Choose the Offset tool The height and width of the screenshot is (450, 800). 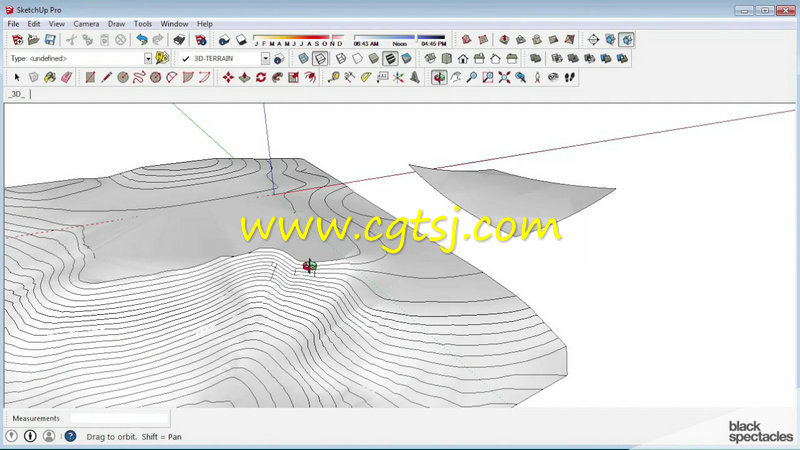click(310, 77)
